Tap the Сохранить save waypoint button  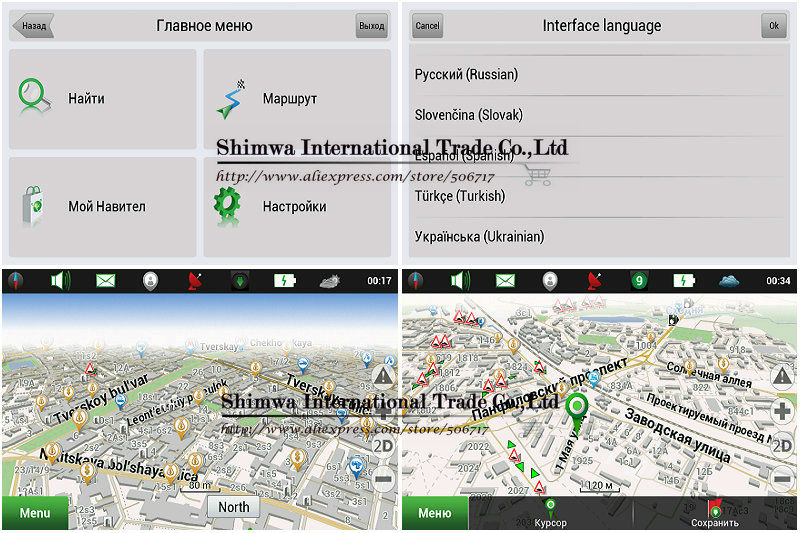click(x=715, y=514)
